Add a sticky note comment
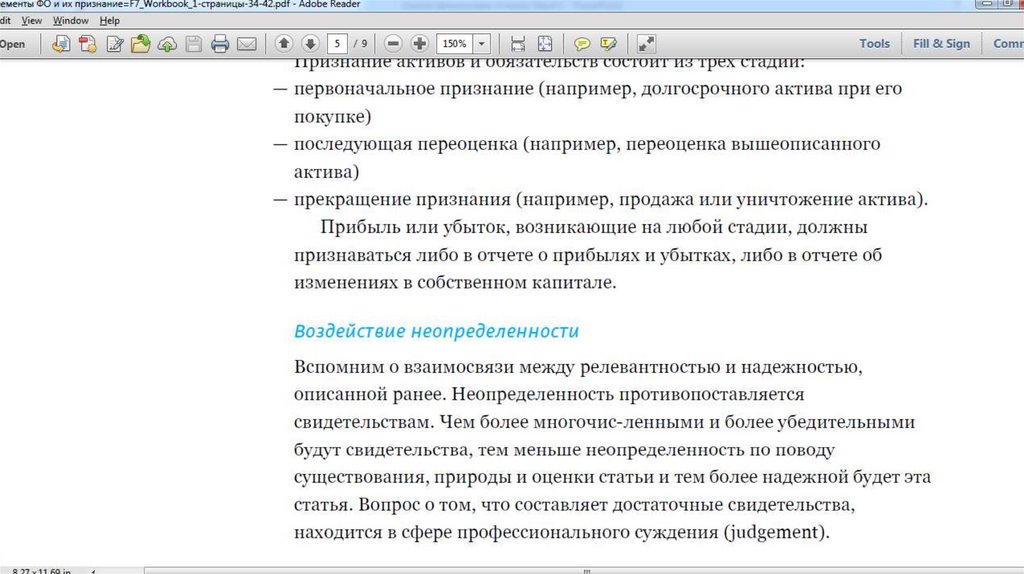 pos(582,44)
